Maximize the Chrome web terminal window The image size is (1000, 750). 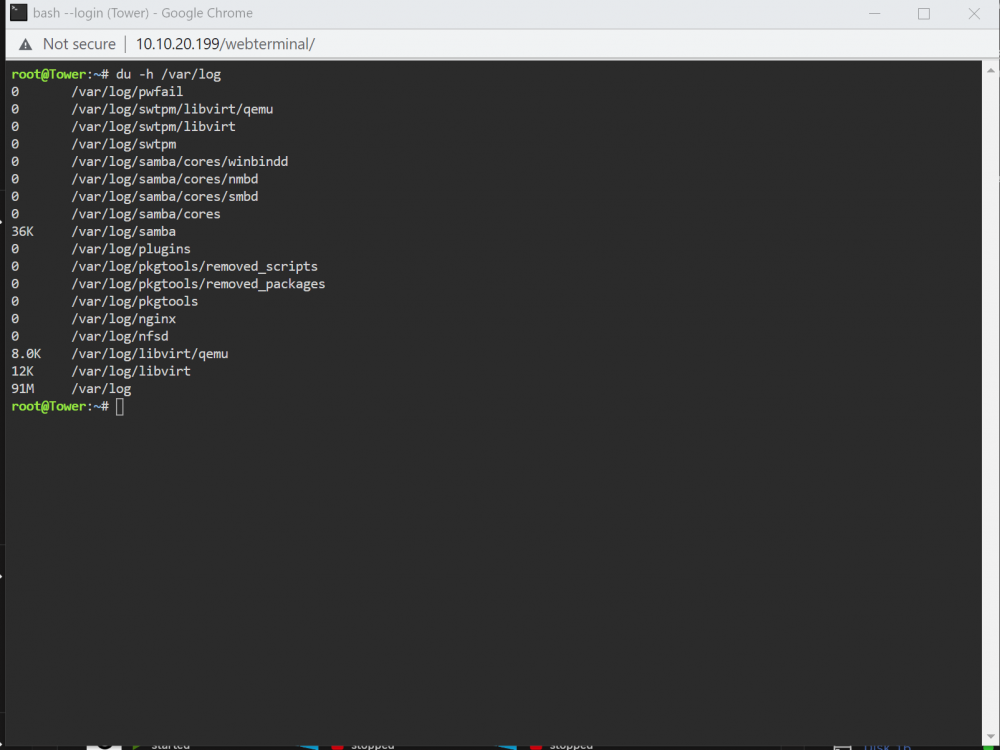(x=923, y=13)
